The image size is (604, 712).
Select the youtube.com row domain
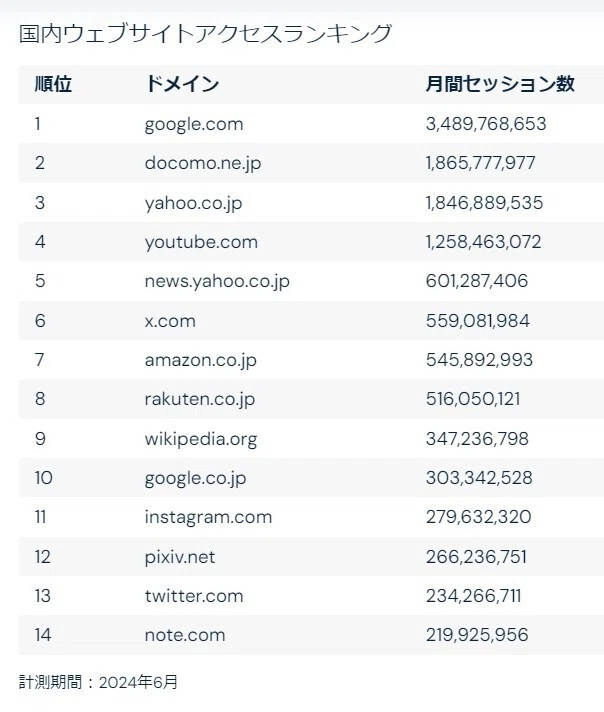tap(201, 242)
